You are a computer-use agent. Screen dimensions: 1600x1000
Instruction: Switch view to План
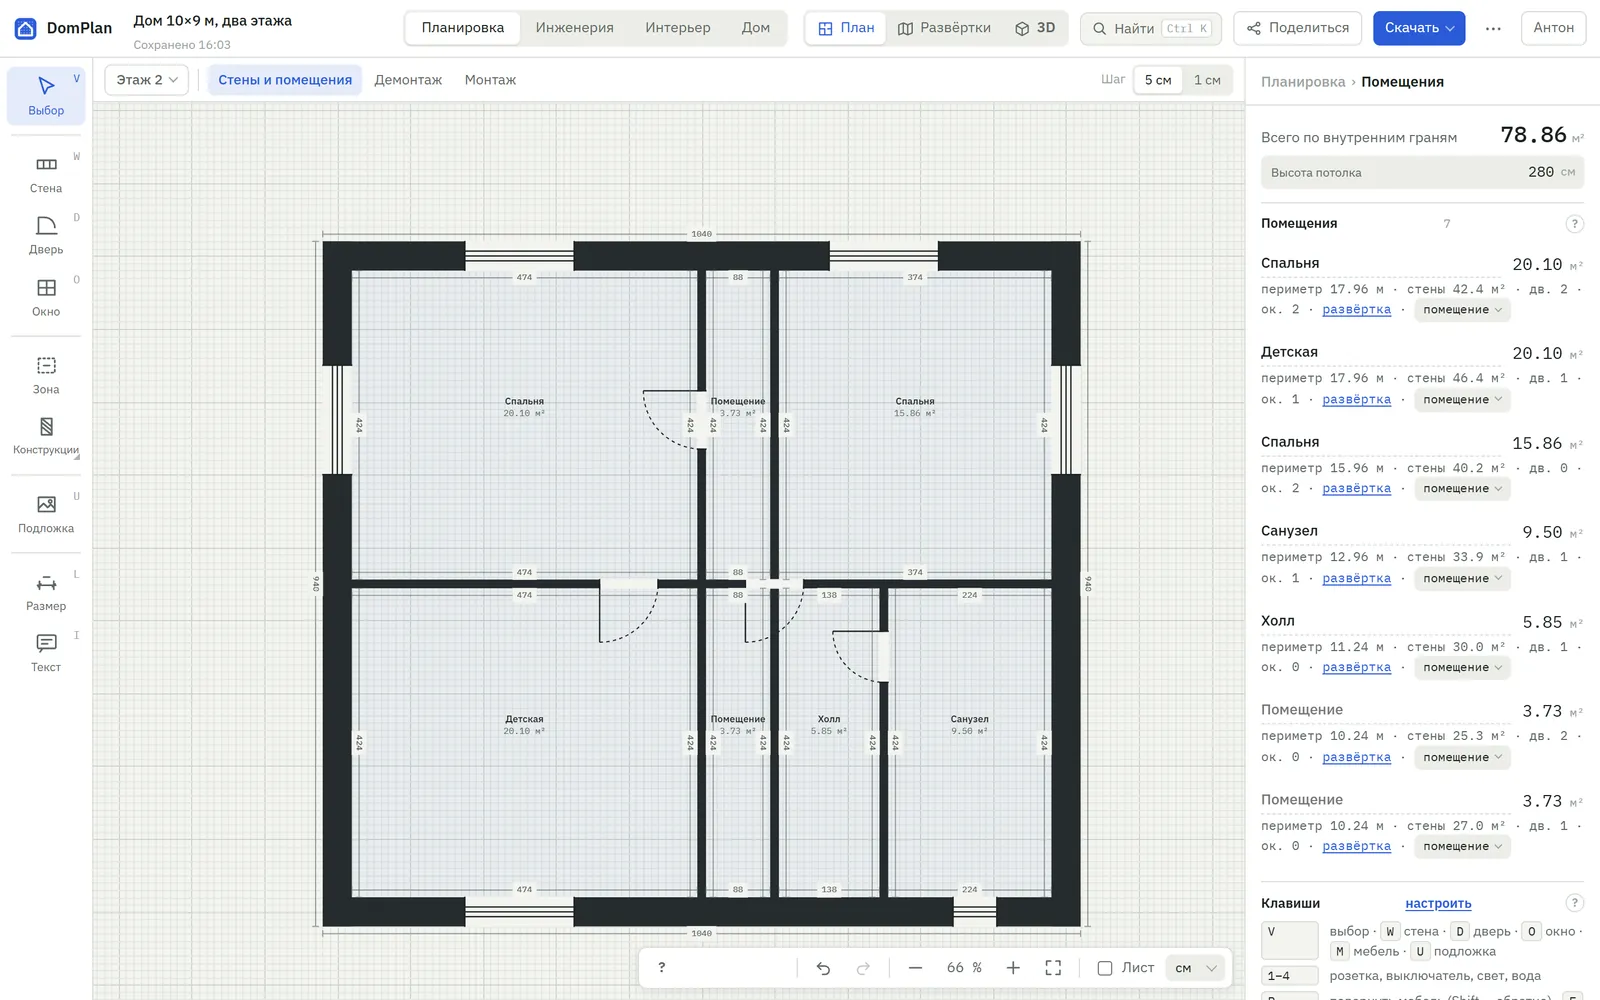[x=846, y=28]
